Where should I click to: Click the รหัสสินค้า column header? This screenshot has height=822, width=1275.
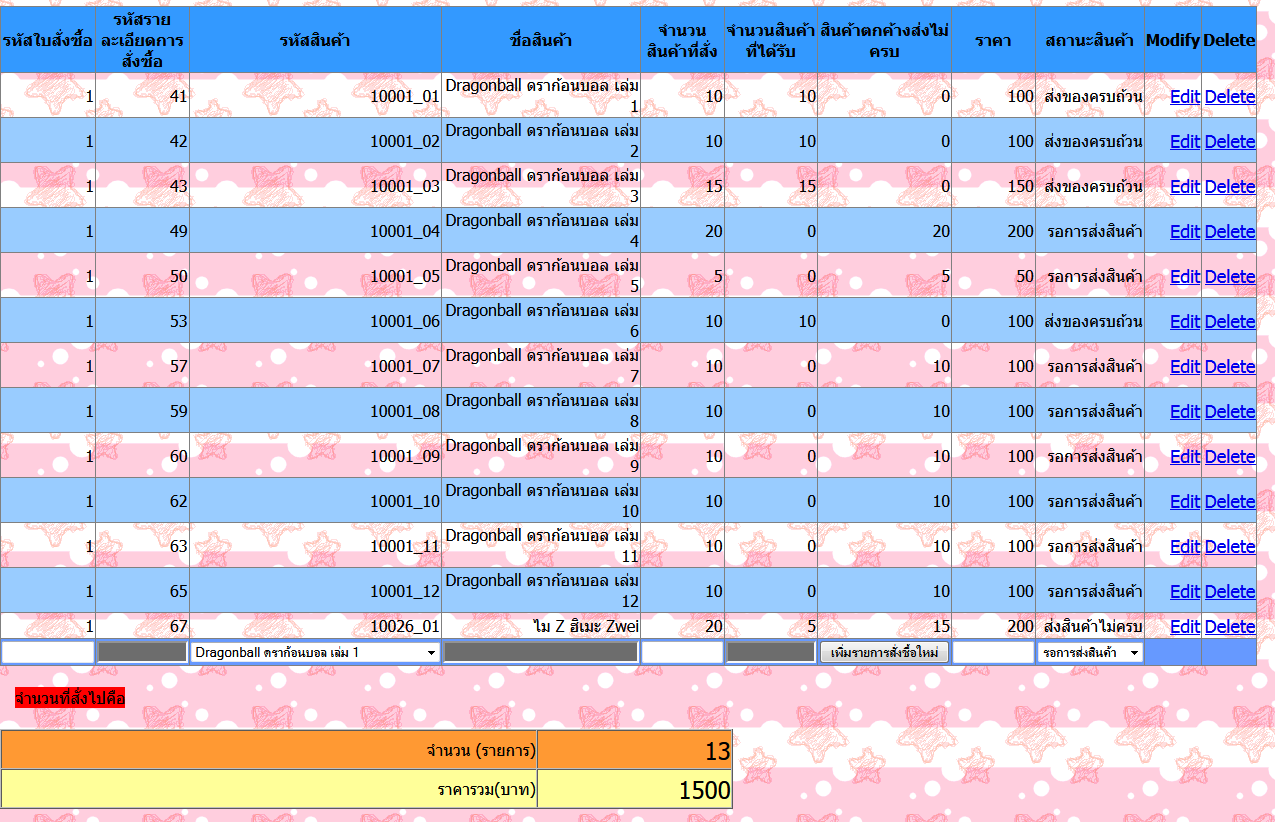(315, 41)
